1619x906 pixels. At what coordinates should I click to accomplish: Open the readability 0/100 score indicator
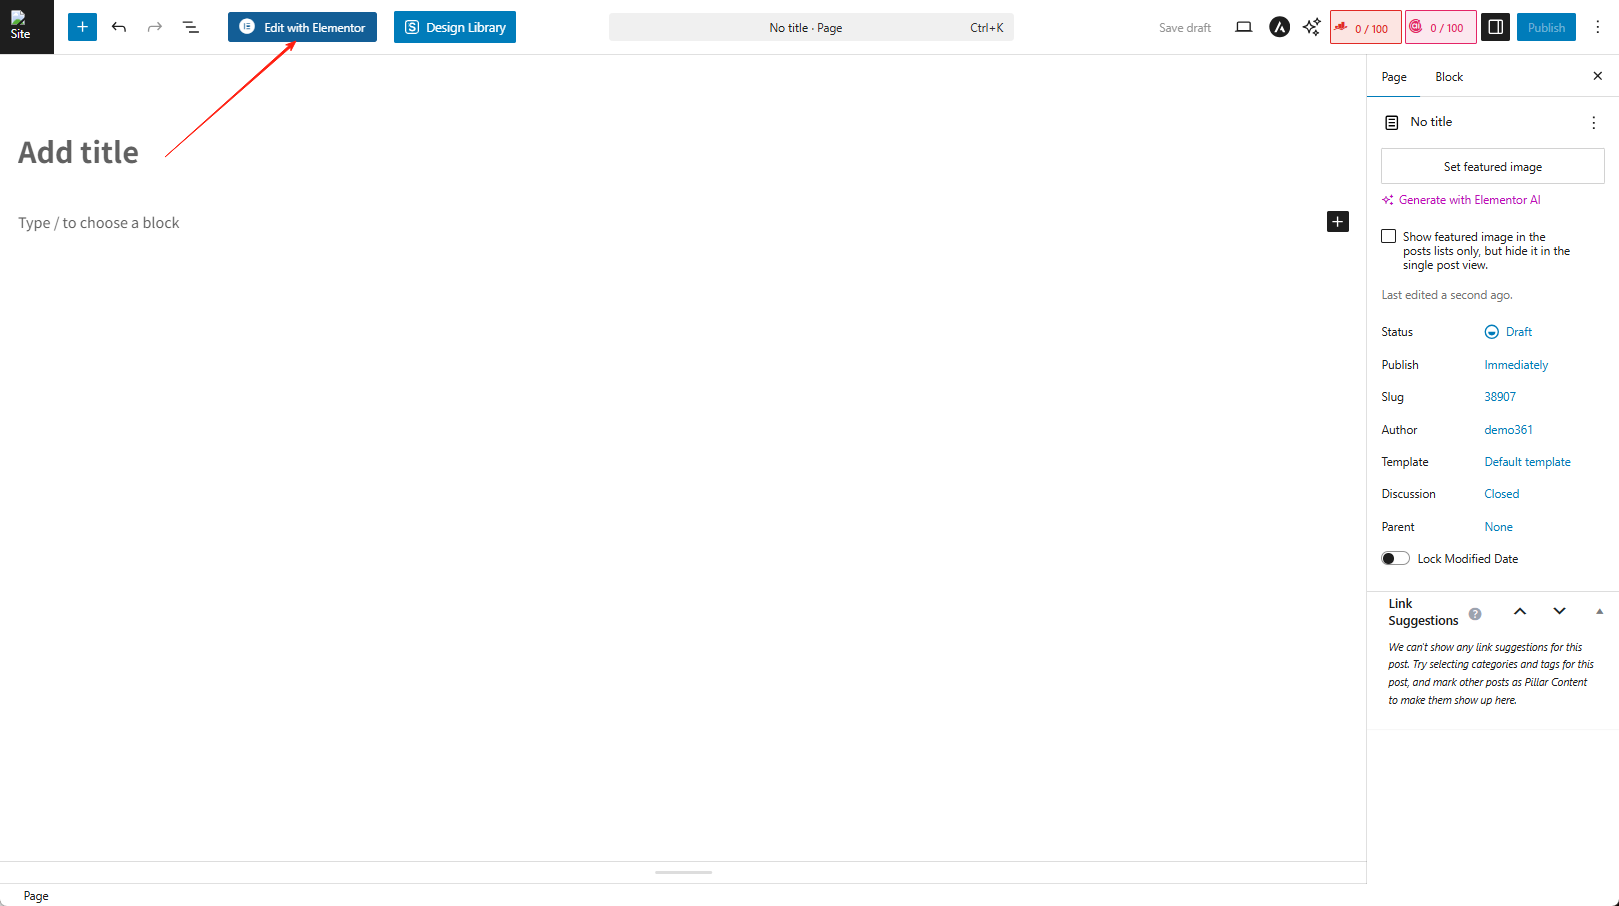pos(1440,27)
